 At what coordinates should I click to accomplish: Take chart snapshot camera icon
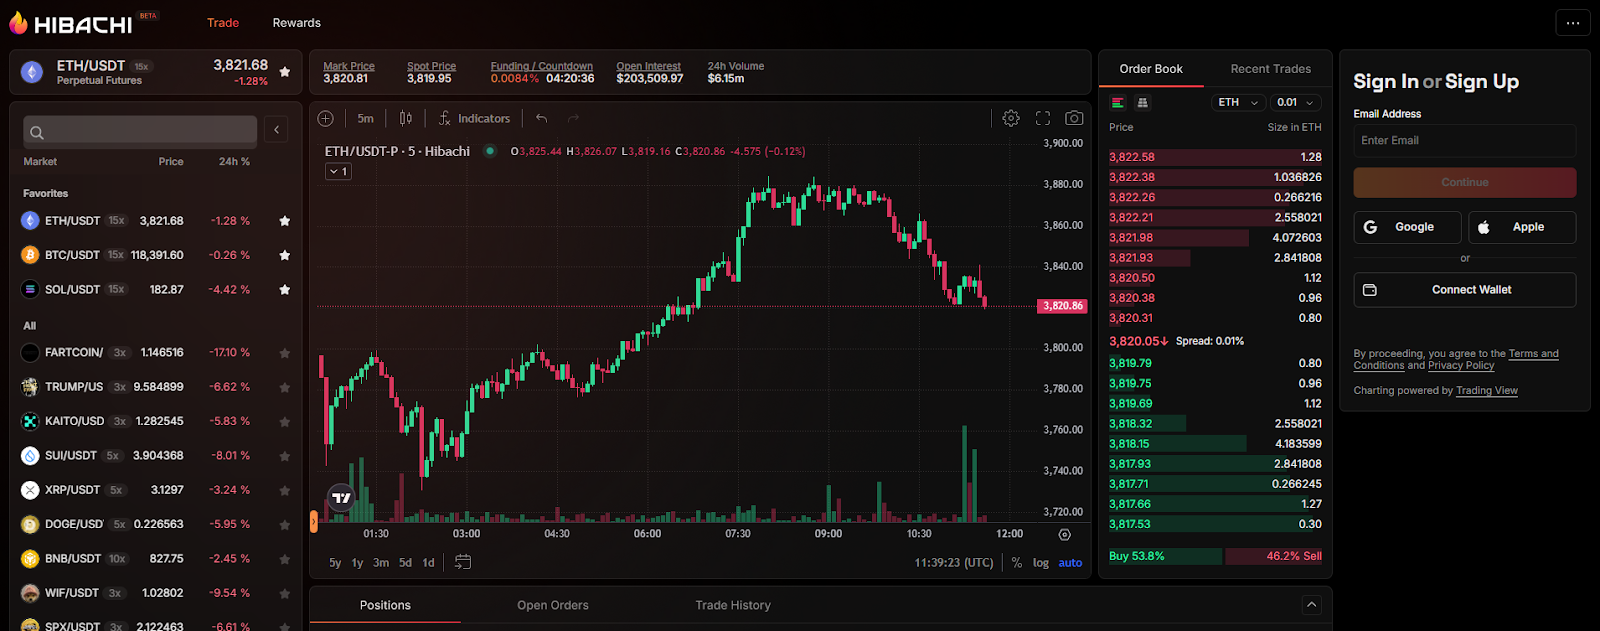[1074, 118]
